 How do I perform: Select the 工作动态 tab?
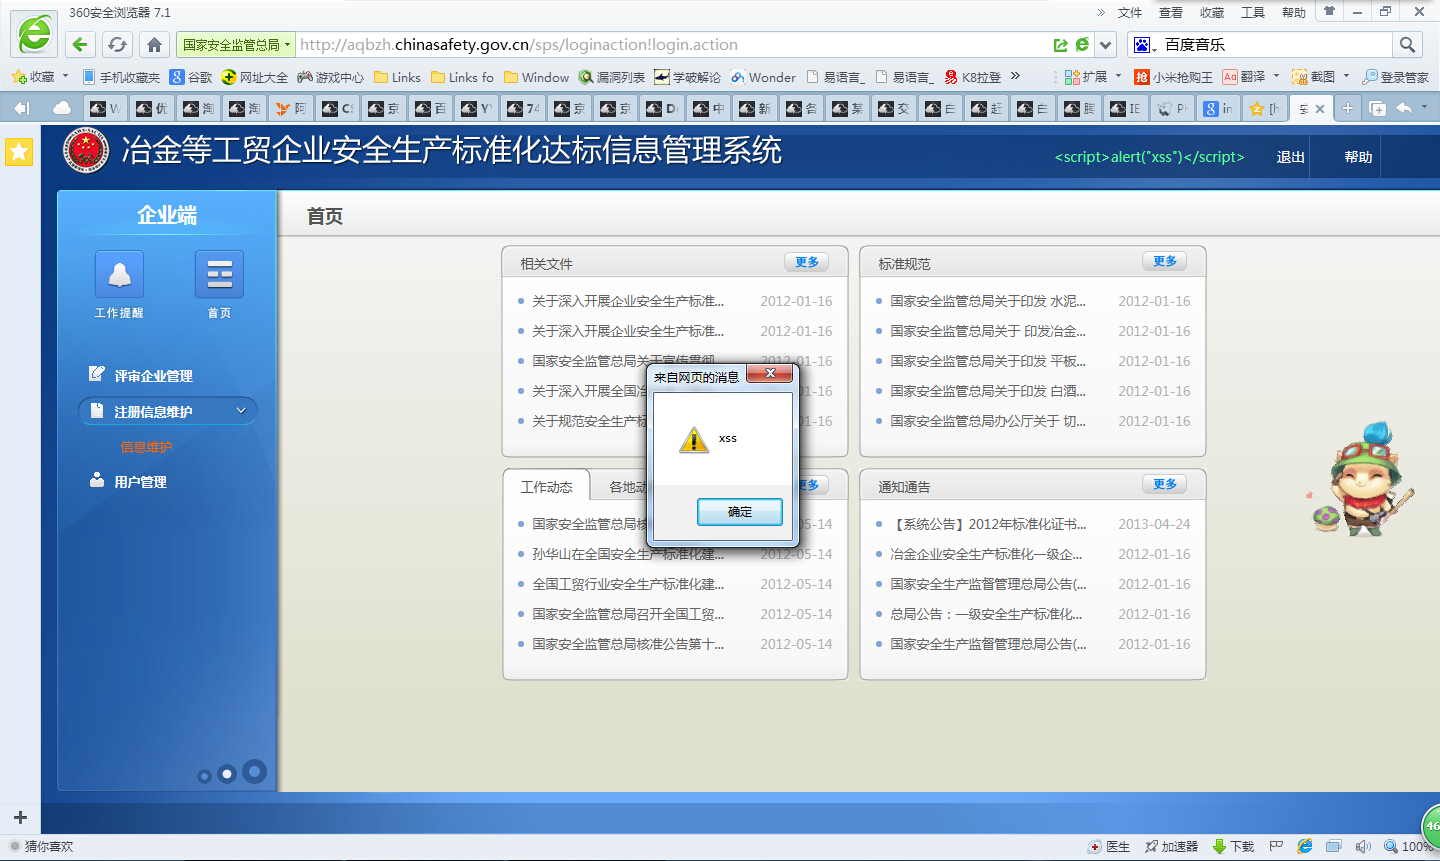[547, 487]
